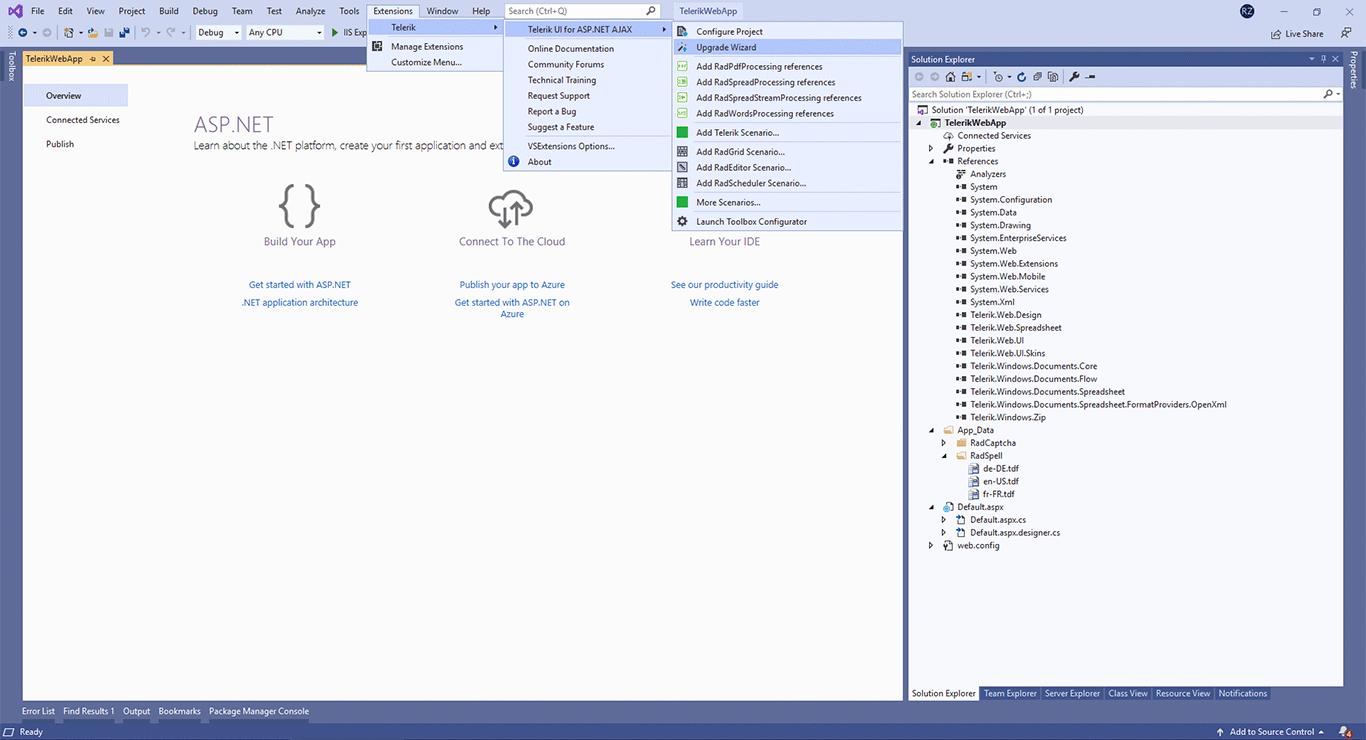Refresh the Solution Explorer
Image resolution: width=1366 pixels, height=740 pixels.
(1021, 77)
